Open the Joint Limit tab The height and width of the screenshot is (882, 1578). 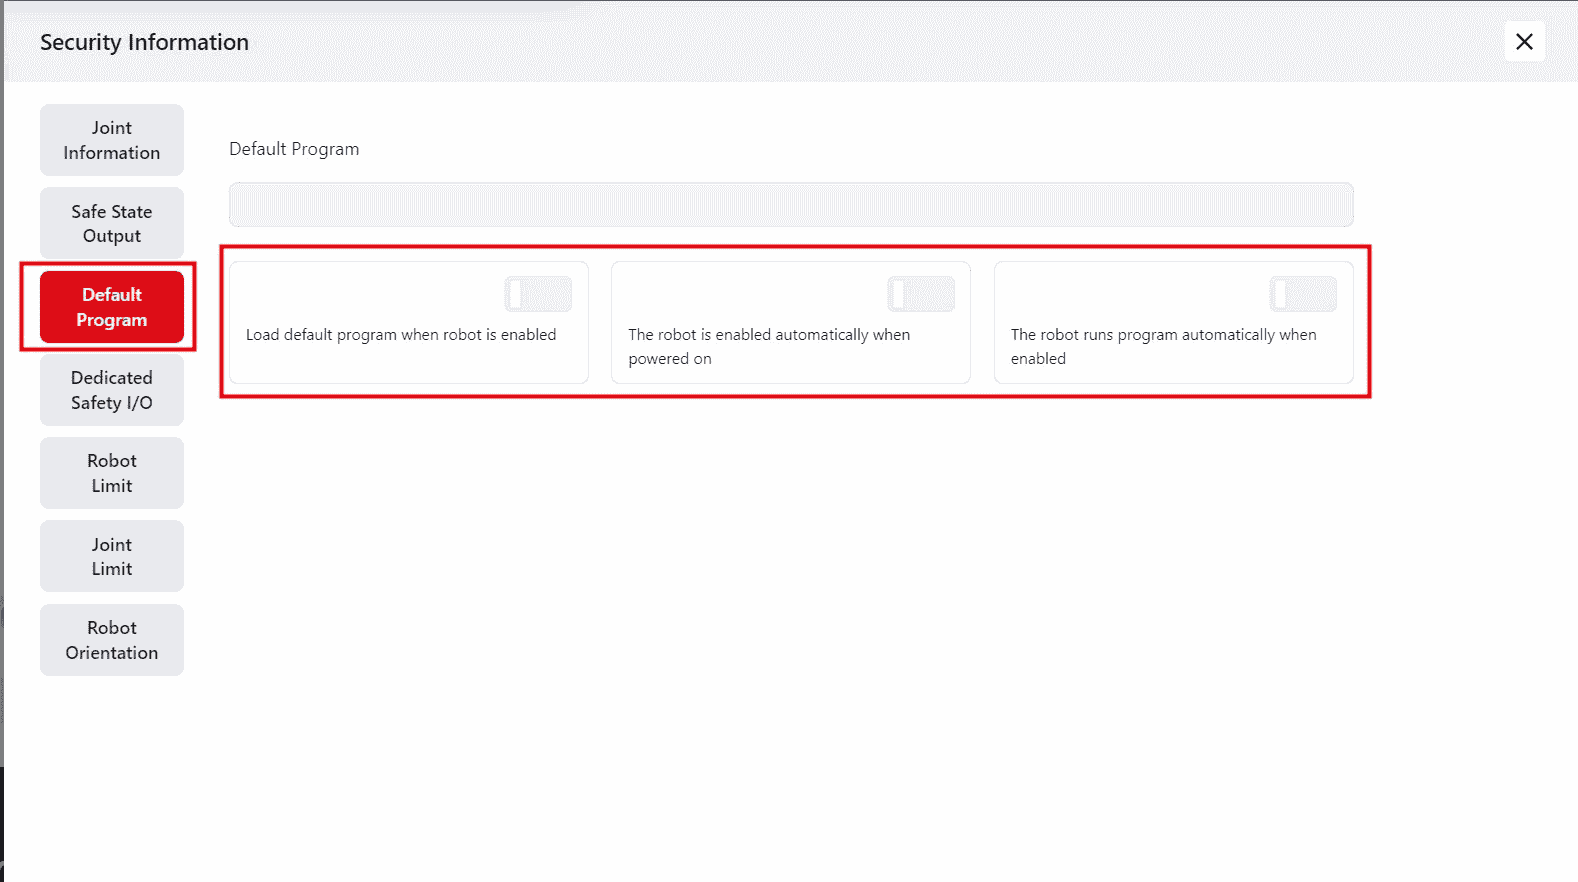(x=112, y=557)
